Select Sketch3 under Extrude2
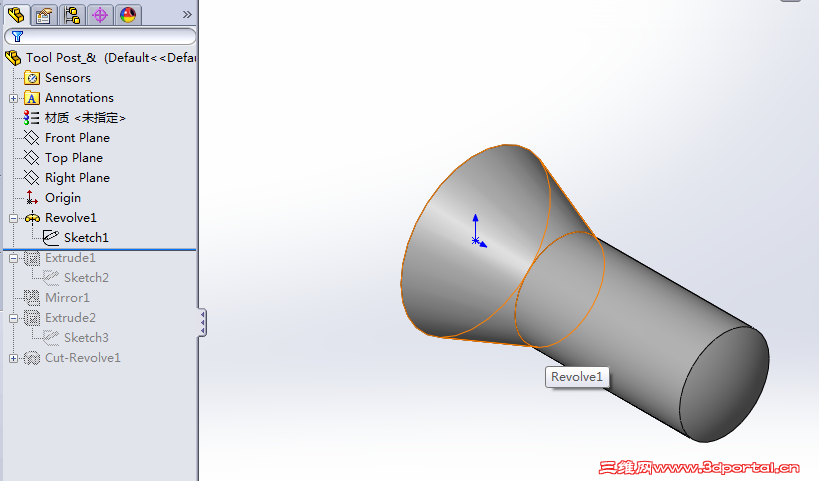Viewport: 819px width, 481px height. pyautogui.click(x=86, y=338)
